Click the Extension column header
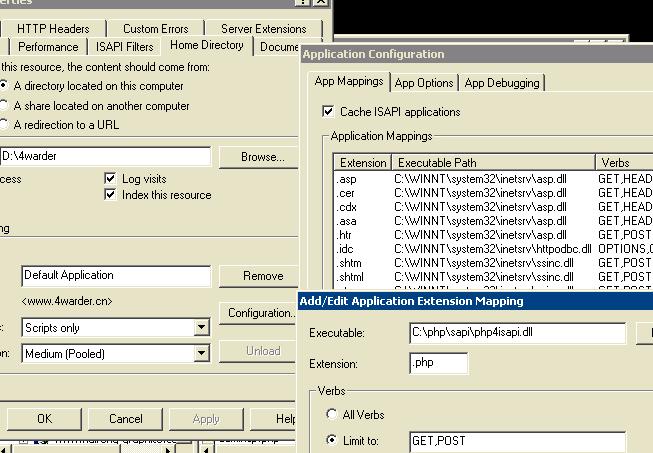 tap(362, 162)
